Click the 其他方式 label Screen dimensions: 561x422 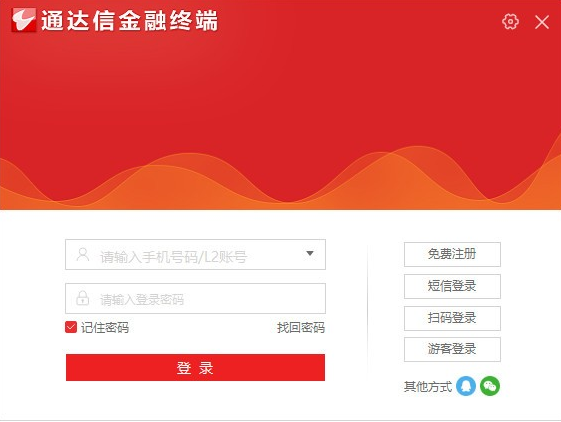pyautogui.click(x=428, y=387)
